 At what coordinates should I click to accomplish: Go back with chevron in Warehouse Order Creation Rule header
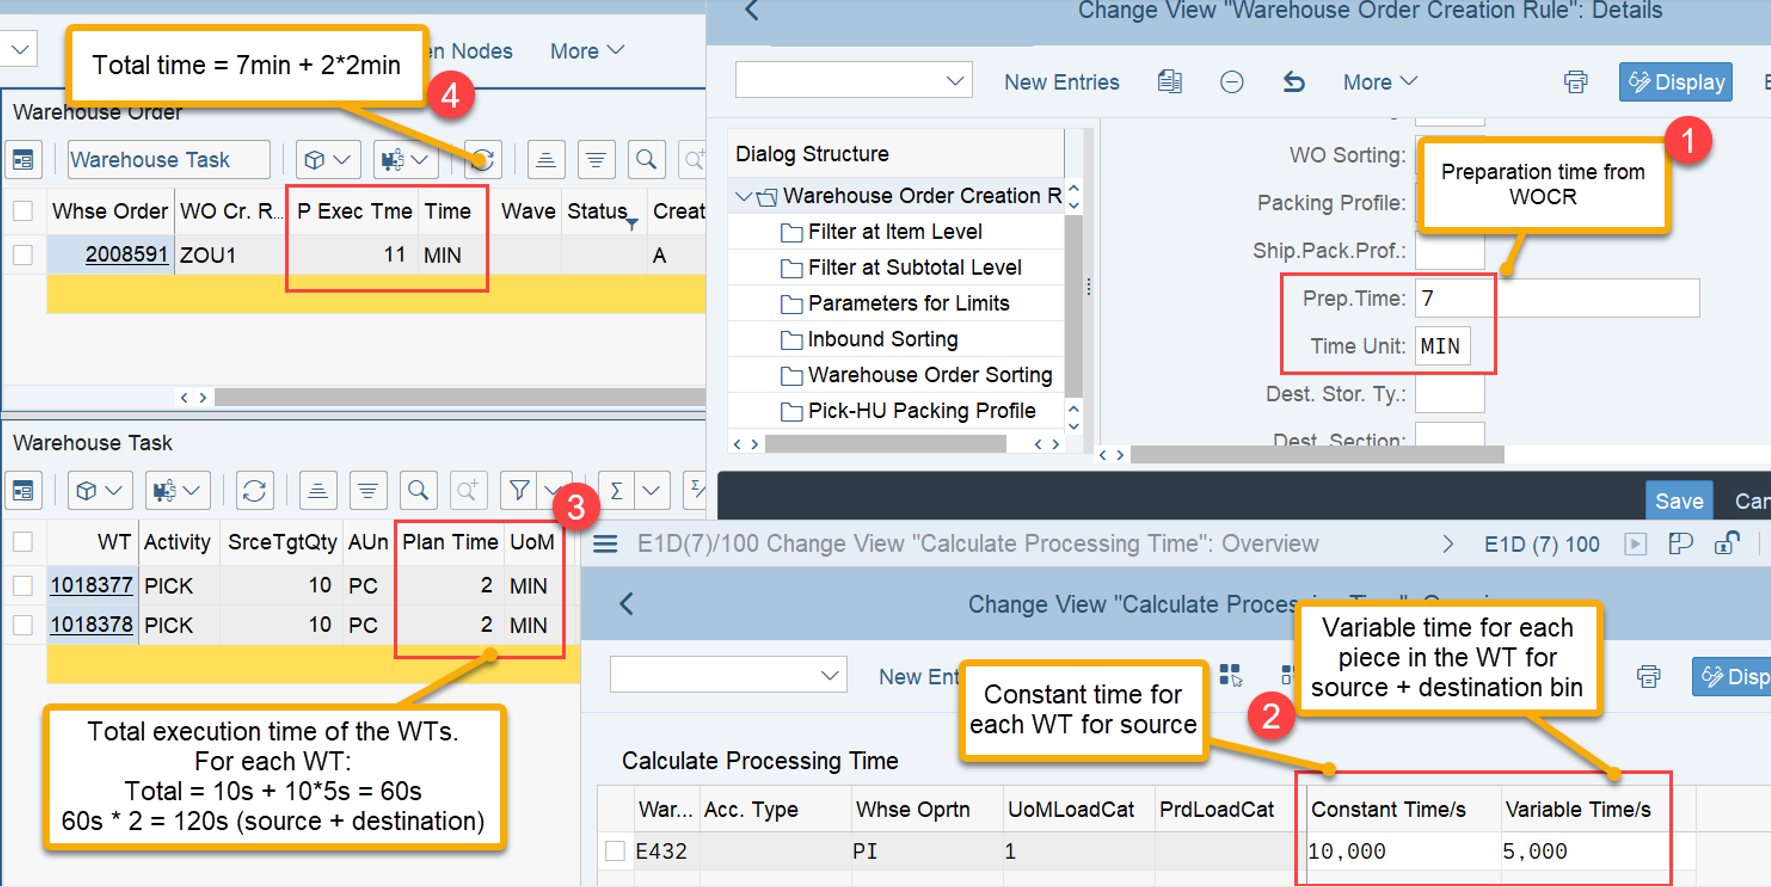[x=752, y=11]
